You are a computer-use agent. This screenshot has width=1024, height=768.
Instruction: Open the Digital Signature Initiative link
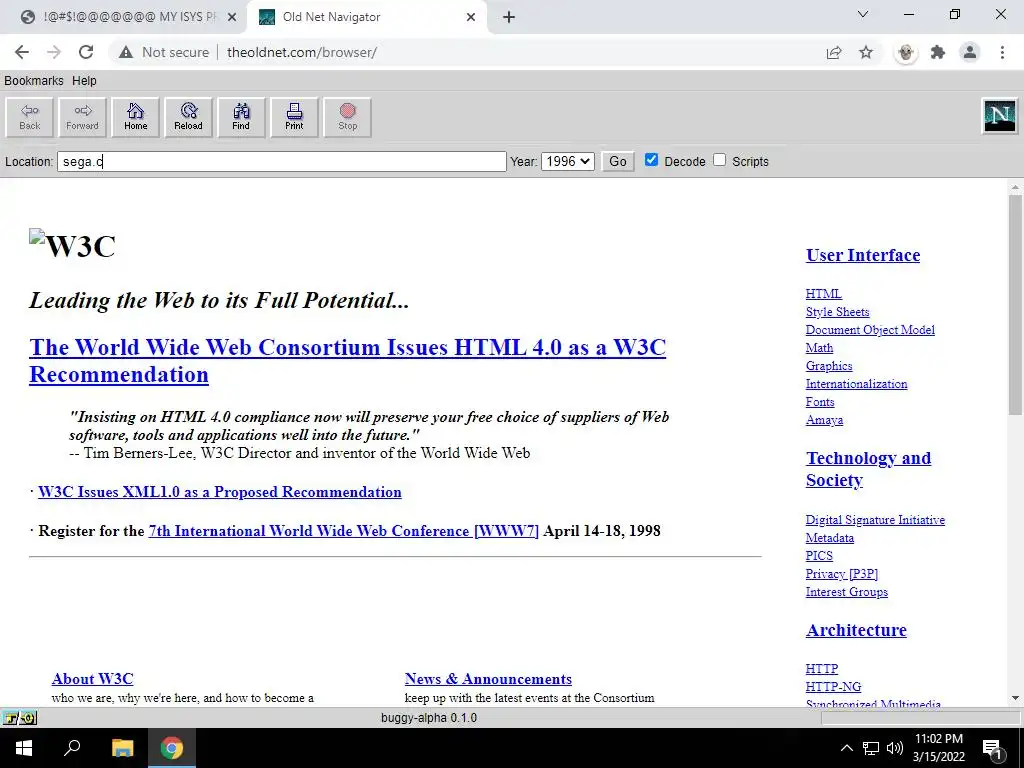click(875, 520)
